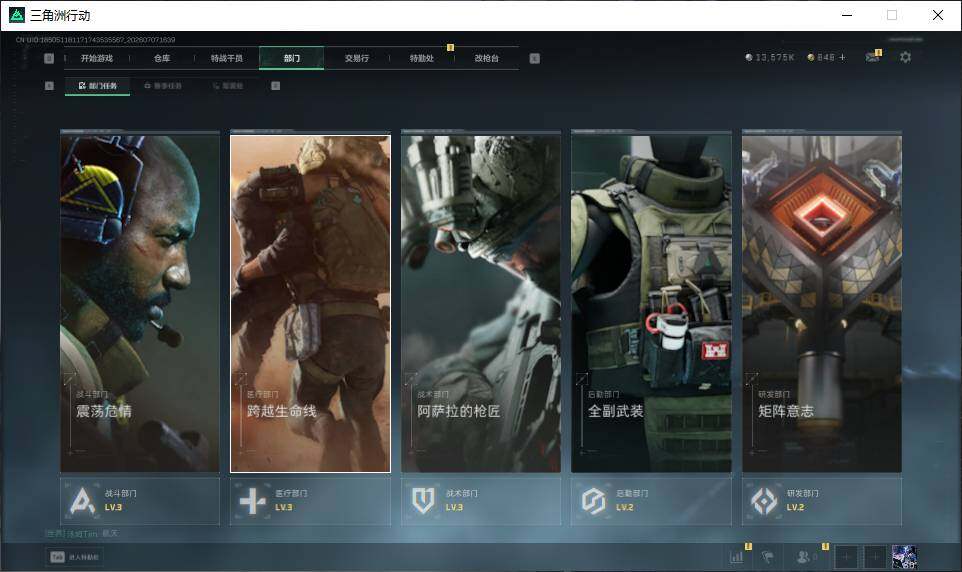The width and height of the screenshot is (962, 572).
Task: Open the 跨越生命线 medical department card
Action: 310,304
